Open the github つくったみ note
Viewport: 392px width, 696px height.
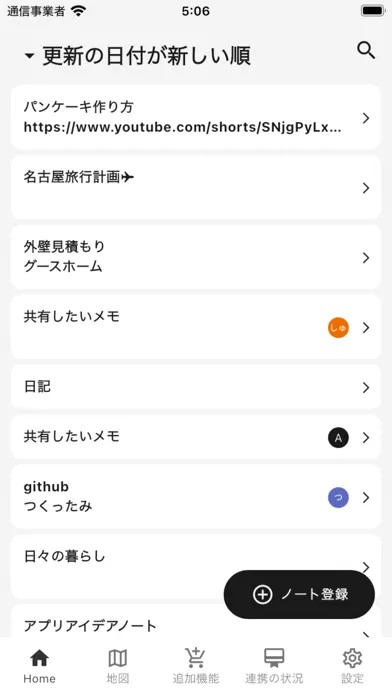196,497
